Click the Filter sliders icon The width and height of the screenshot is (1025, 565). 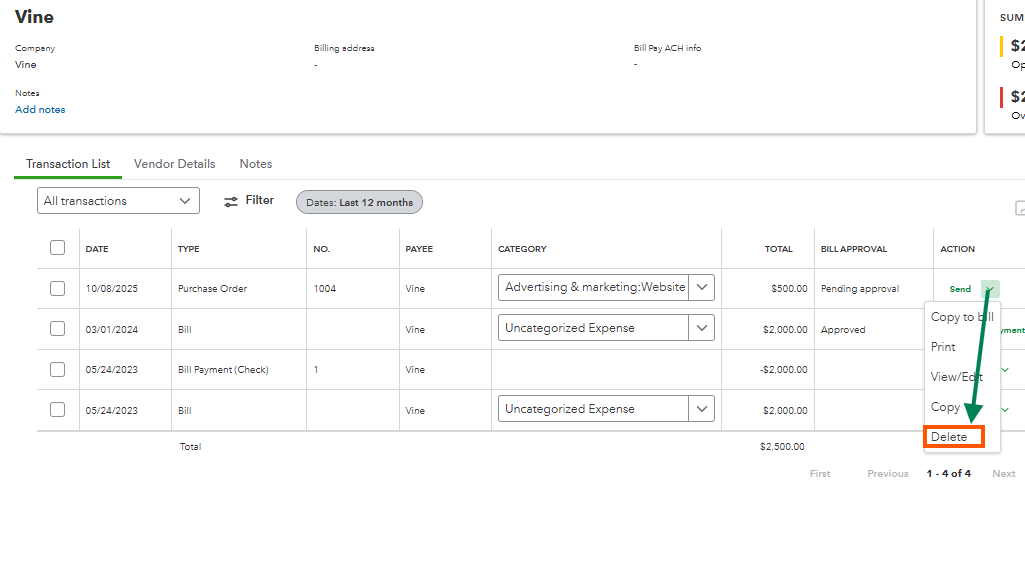click(x=231, y=201)
